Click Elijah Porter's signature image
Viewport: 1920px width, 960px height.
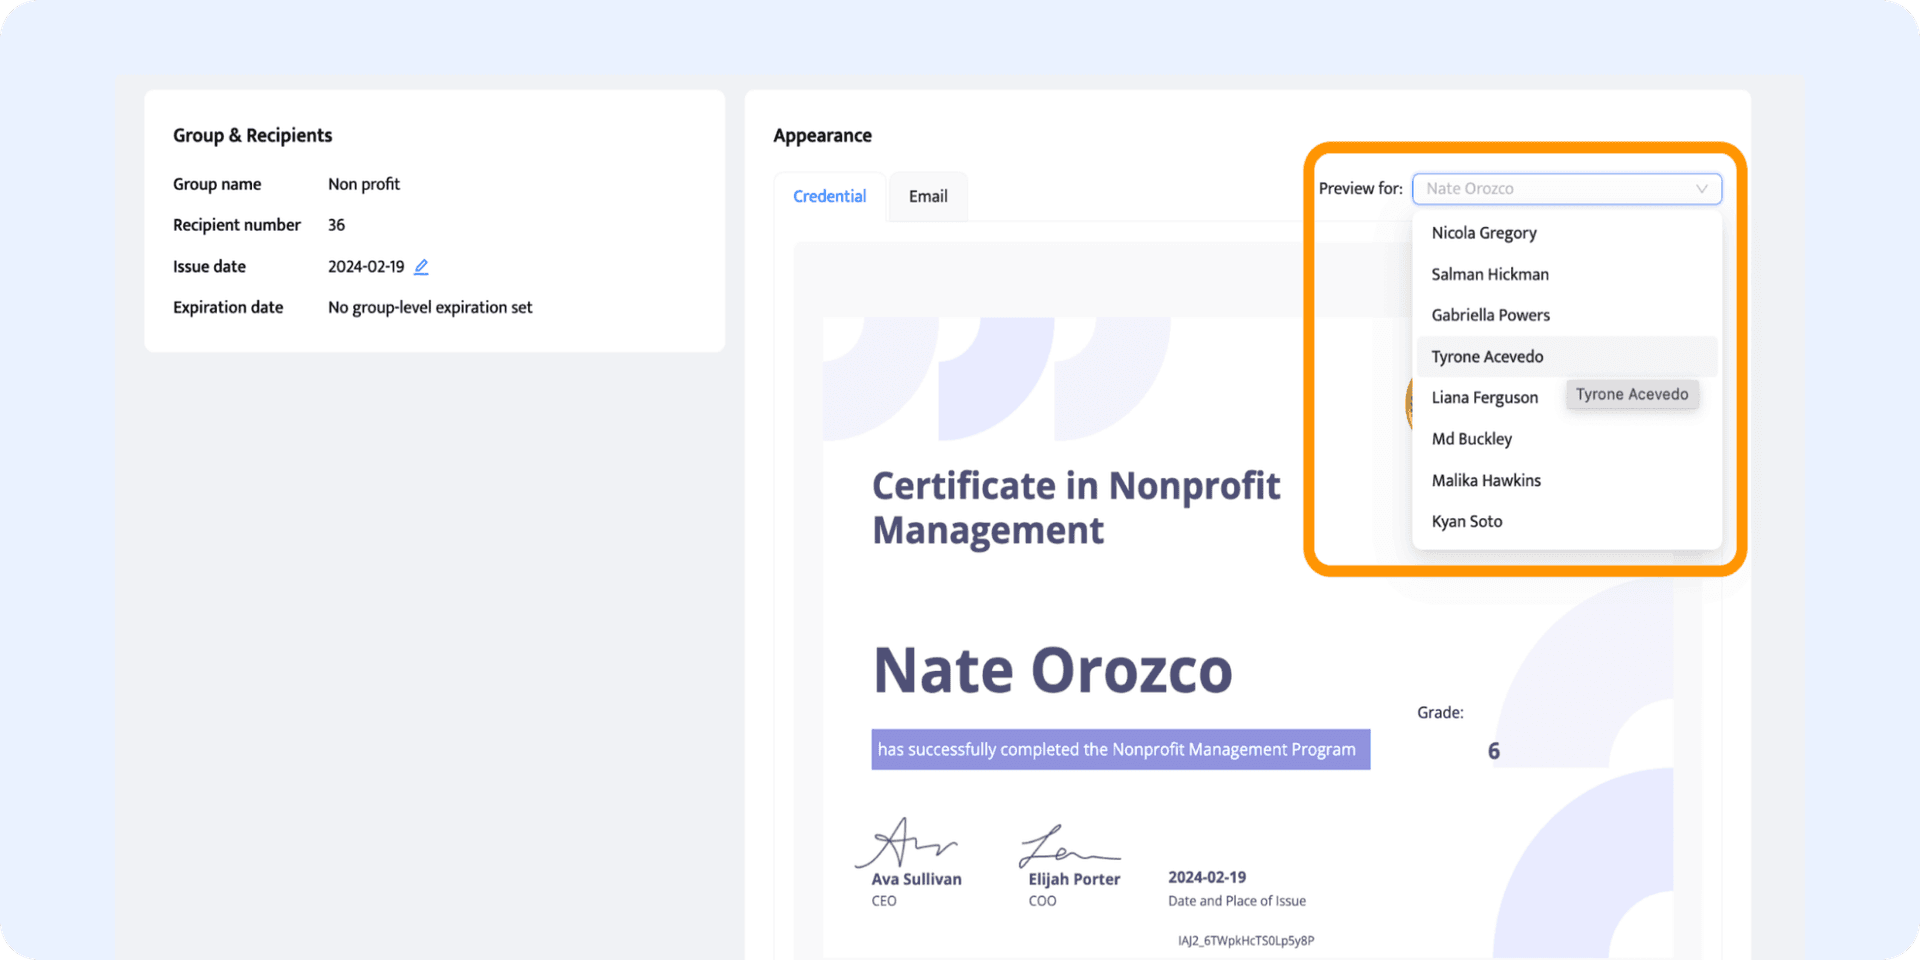pyautogui.click(x=1068, y=846)
